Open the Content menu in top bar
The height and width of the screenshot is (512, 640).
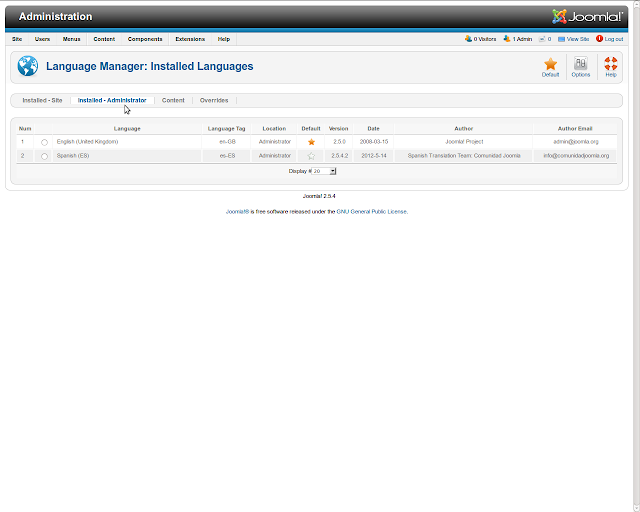[x=104, y=39]
